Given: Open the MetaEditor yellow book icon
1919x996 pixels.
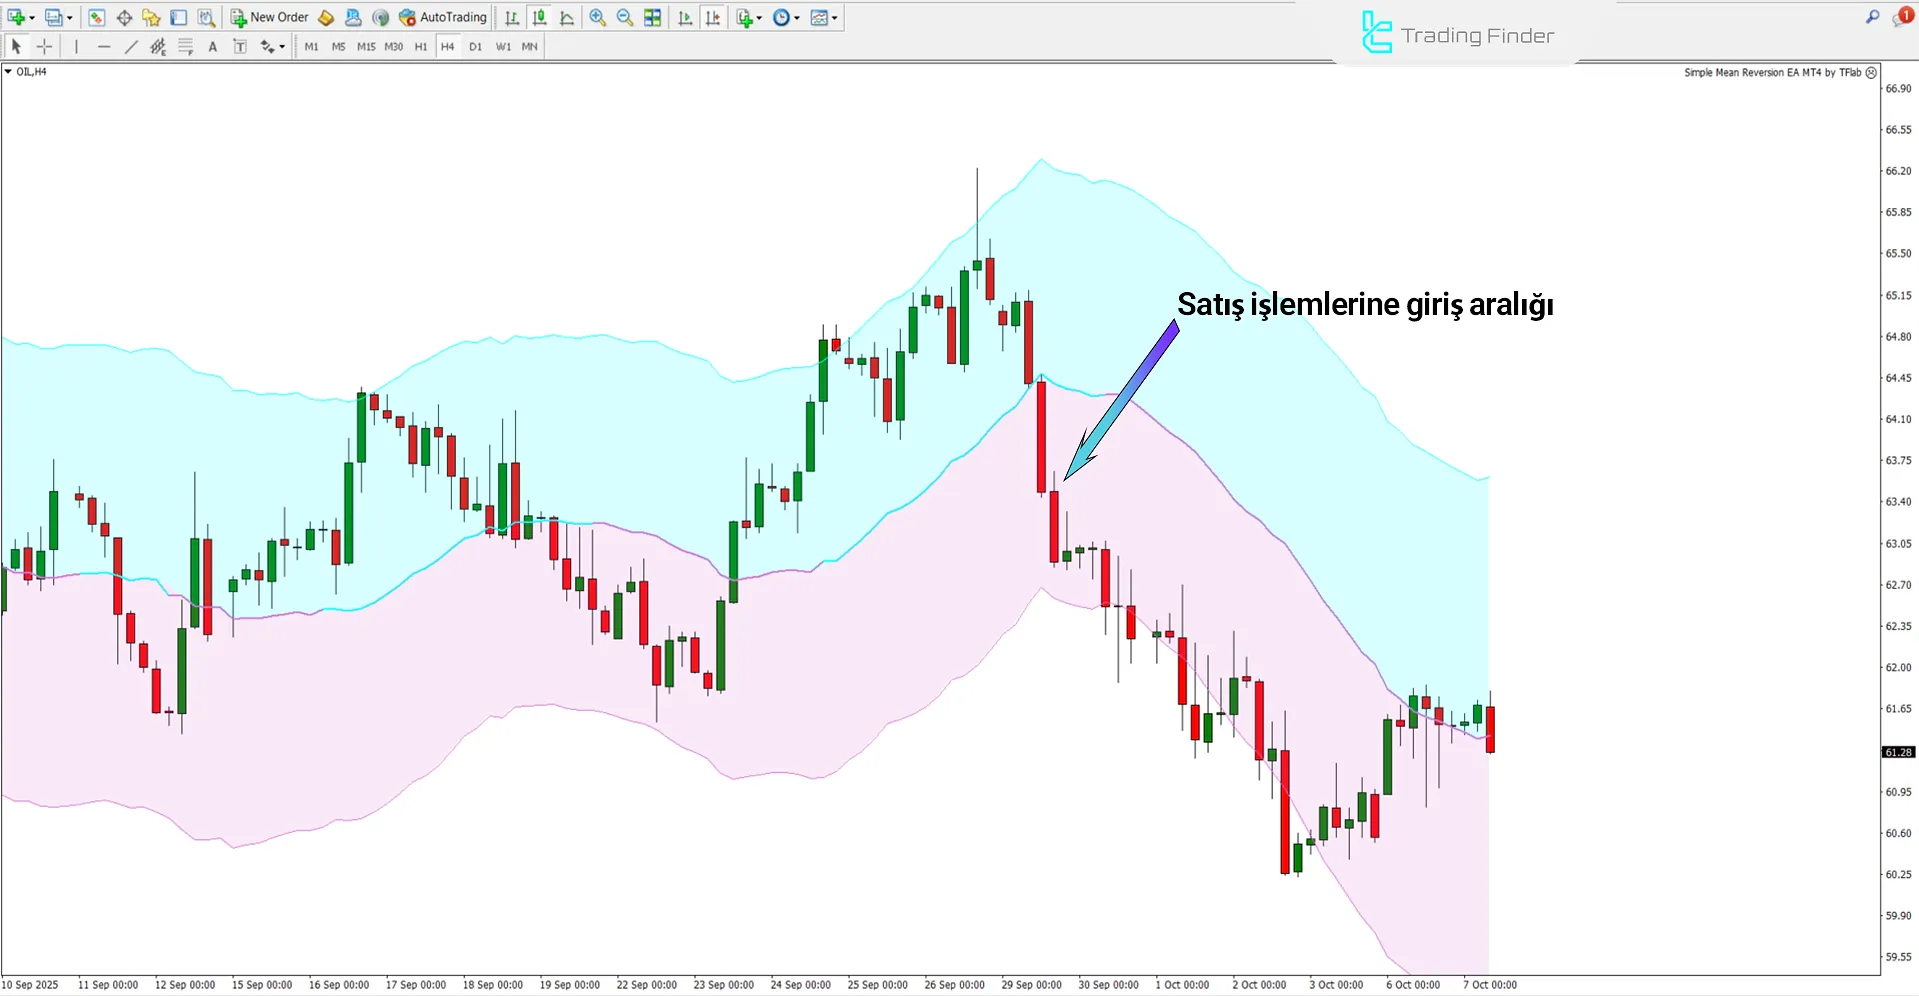Looking at the screenshot, I should (326, 18).
